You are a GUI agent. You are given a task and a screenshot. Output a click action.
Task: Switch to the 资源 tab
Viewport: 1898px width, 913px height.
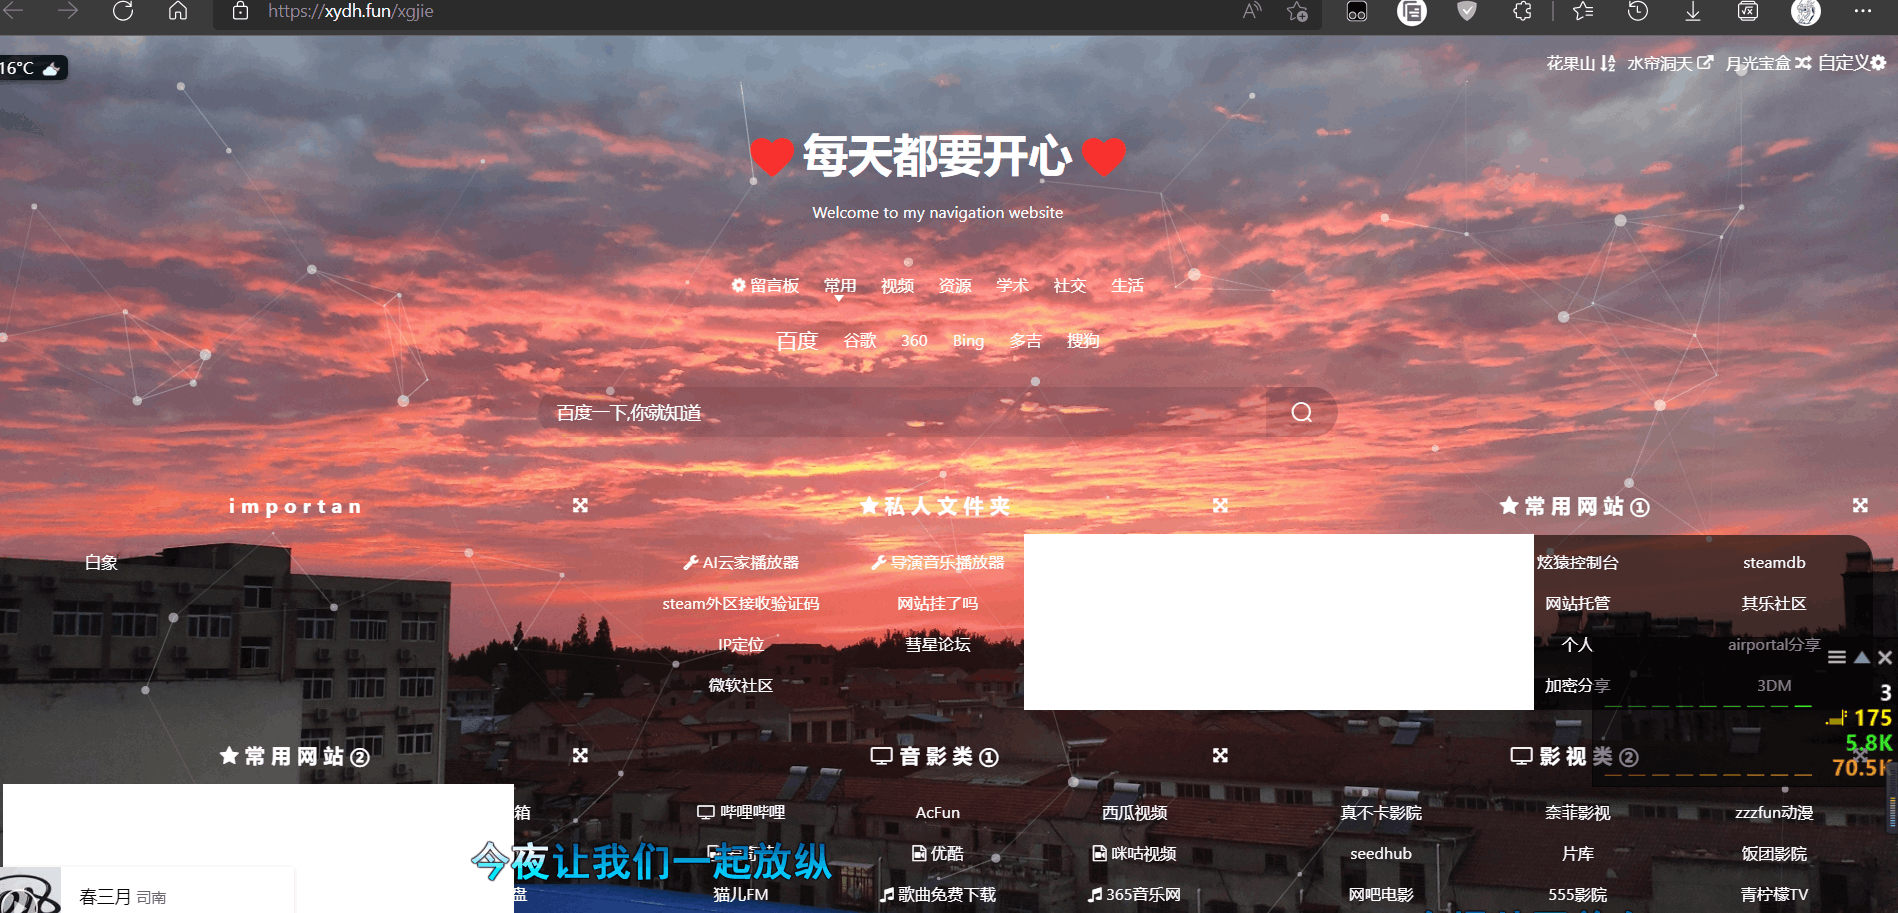(955, 286)
